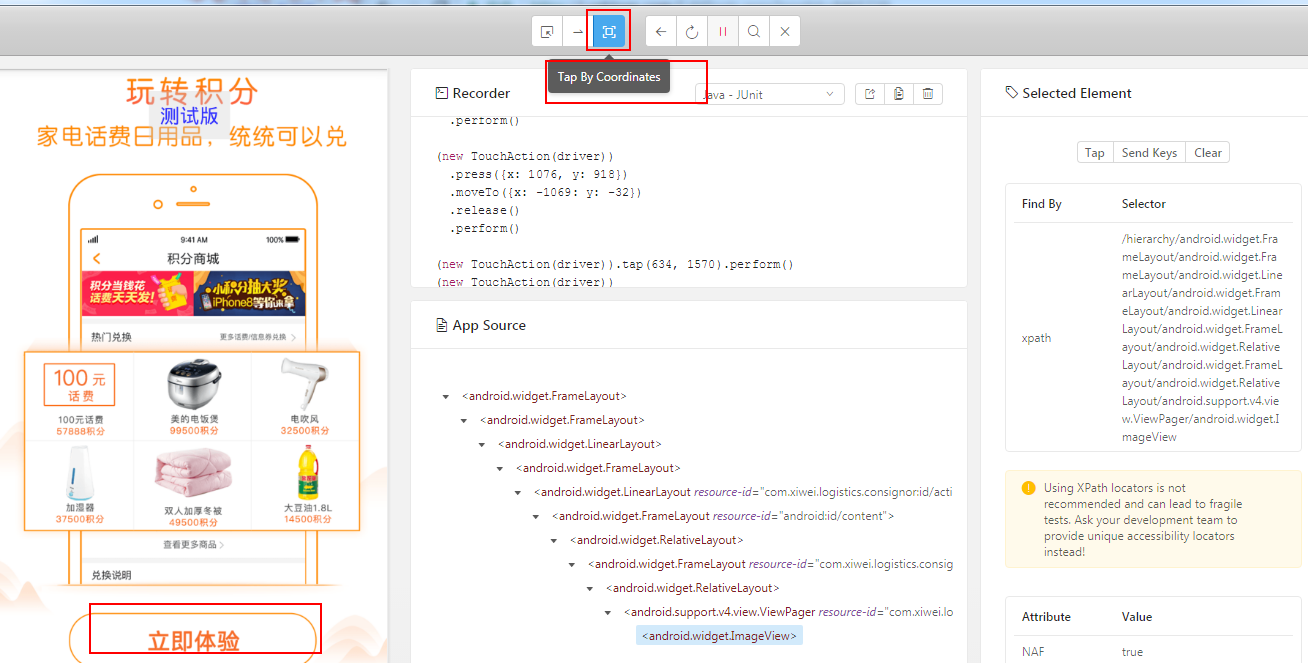Viewport: 1308px width, 663px height.
Task: Select FrameLayout row with com.xiwei.logistics.consig id
Action: tap(770, 564)
